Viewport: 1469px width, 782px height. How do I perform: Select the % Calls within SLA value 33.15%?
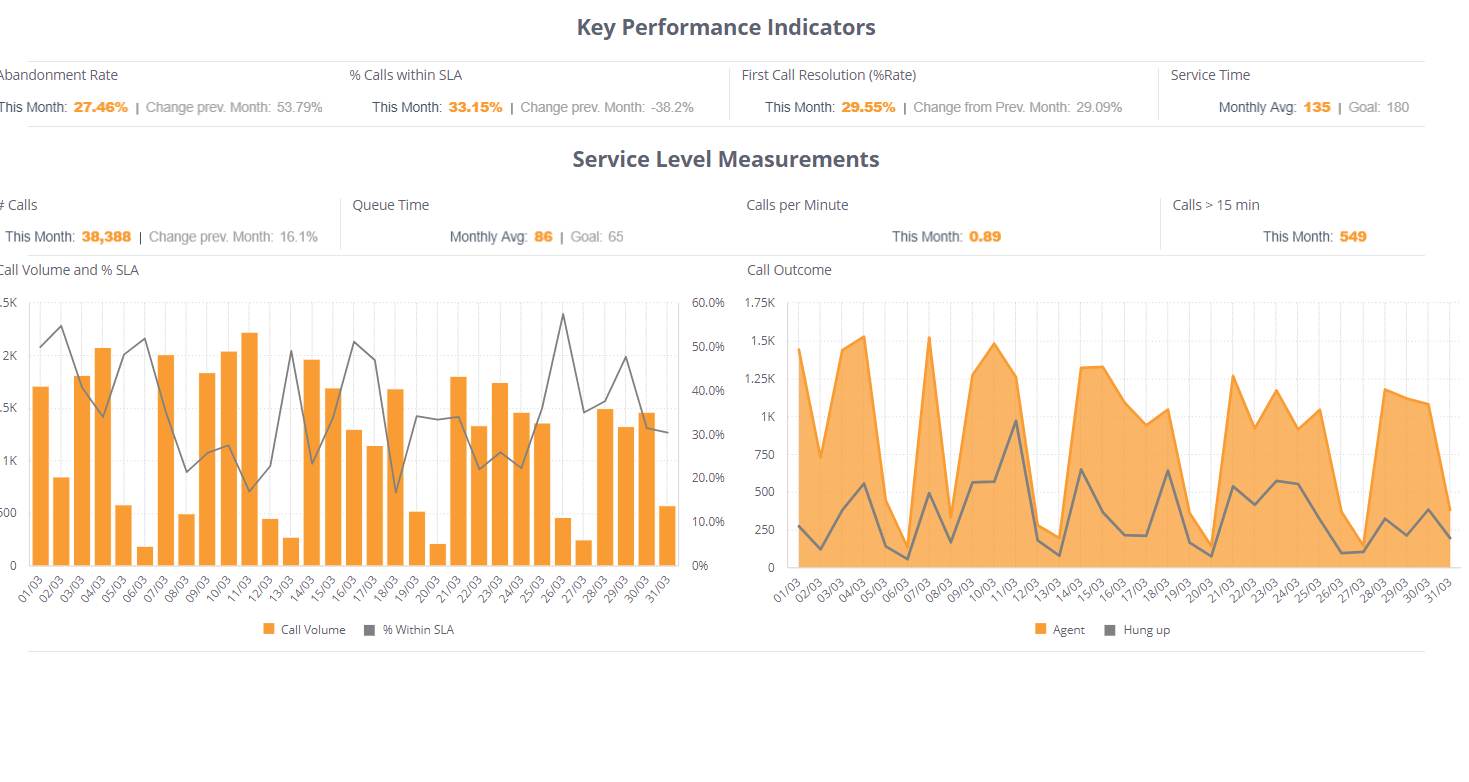point(475,107)
